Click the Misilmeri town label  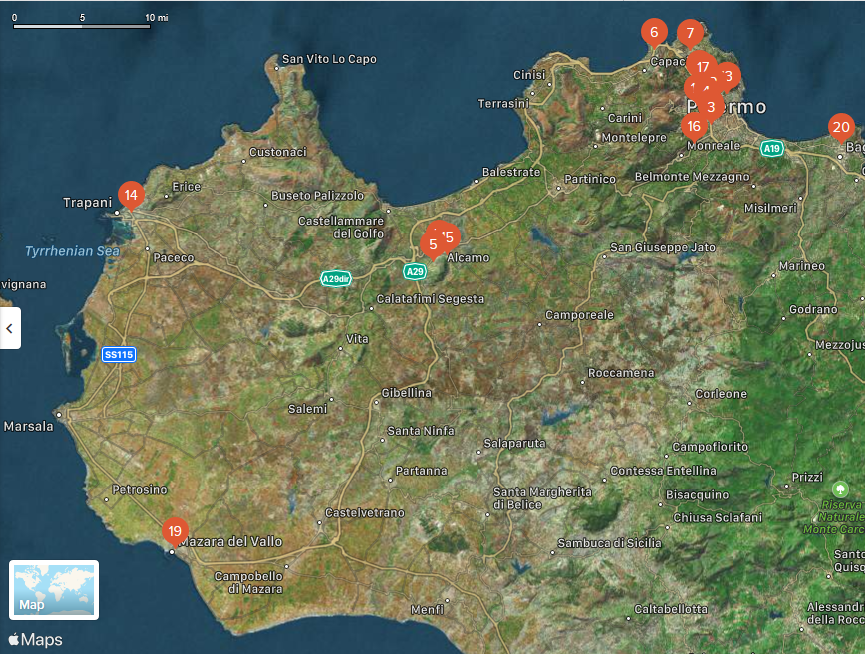click(770, 208)
